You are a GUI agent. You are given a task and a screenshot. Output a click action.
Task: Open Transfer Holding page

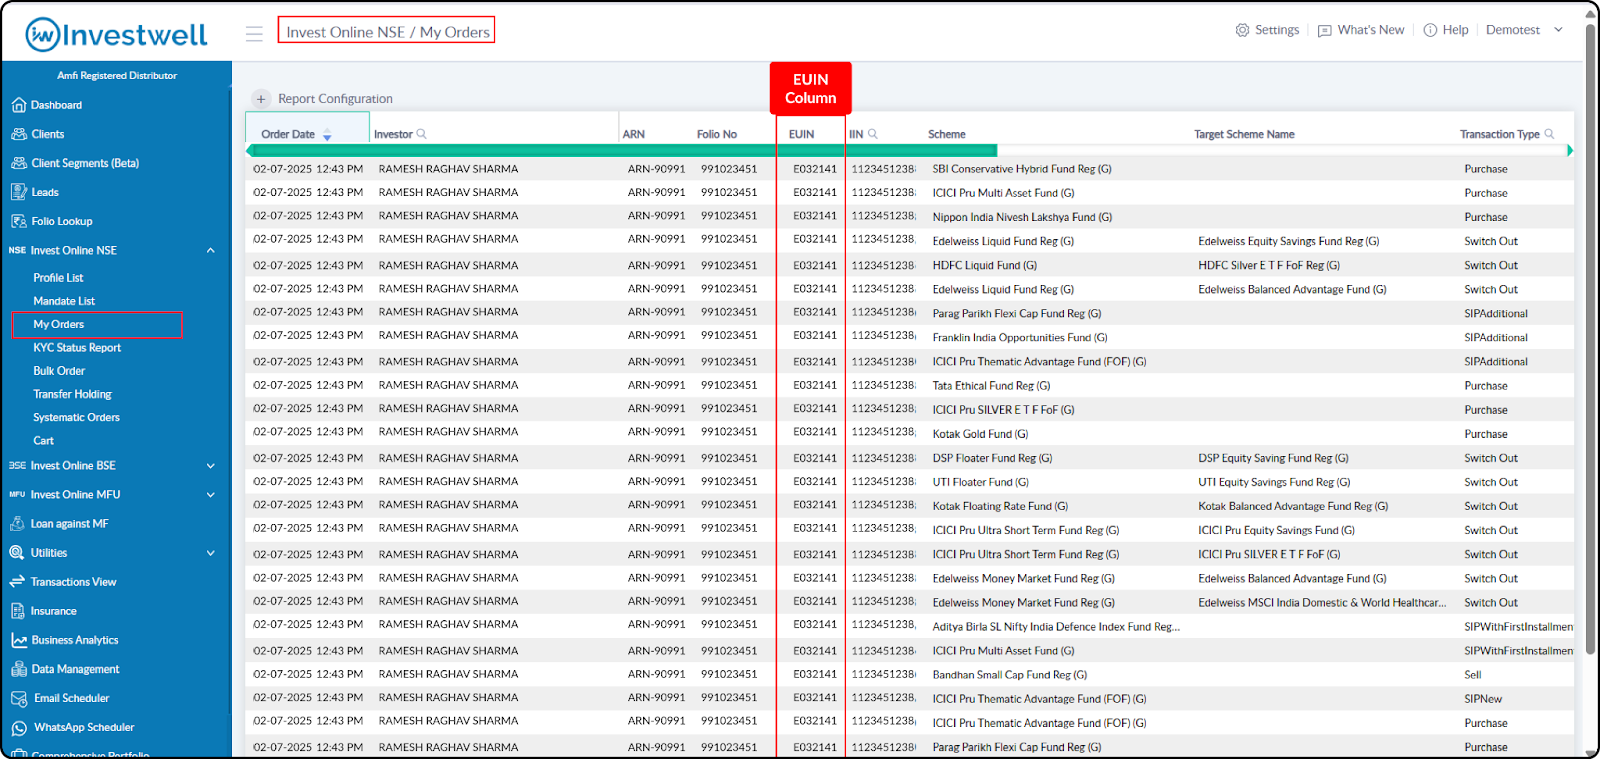72,394
